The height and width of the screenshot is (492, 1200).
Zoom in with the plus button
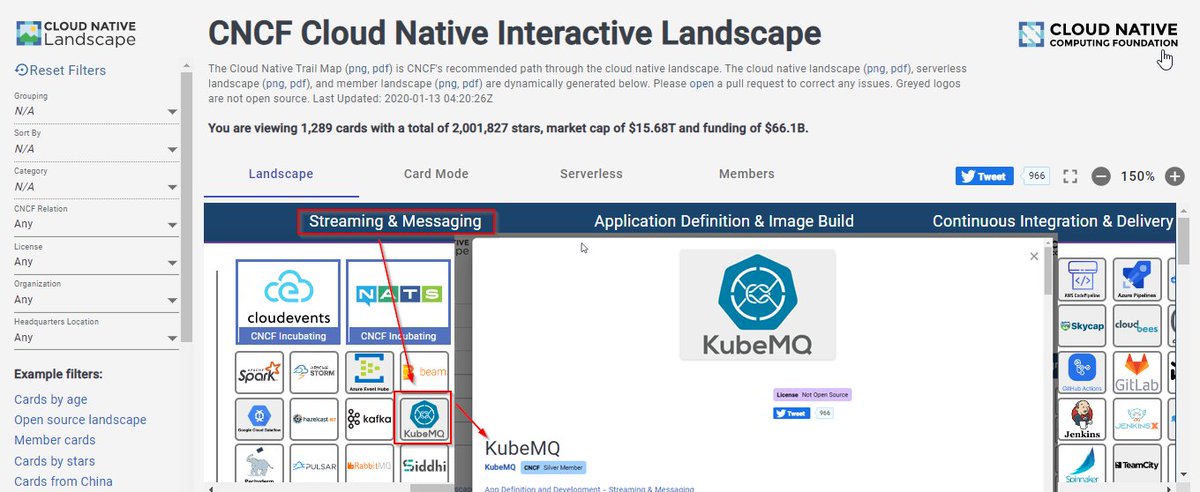[1175, 176]
